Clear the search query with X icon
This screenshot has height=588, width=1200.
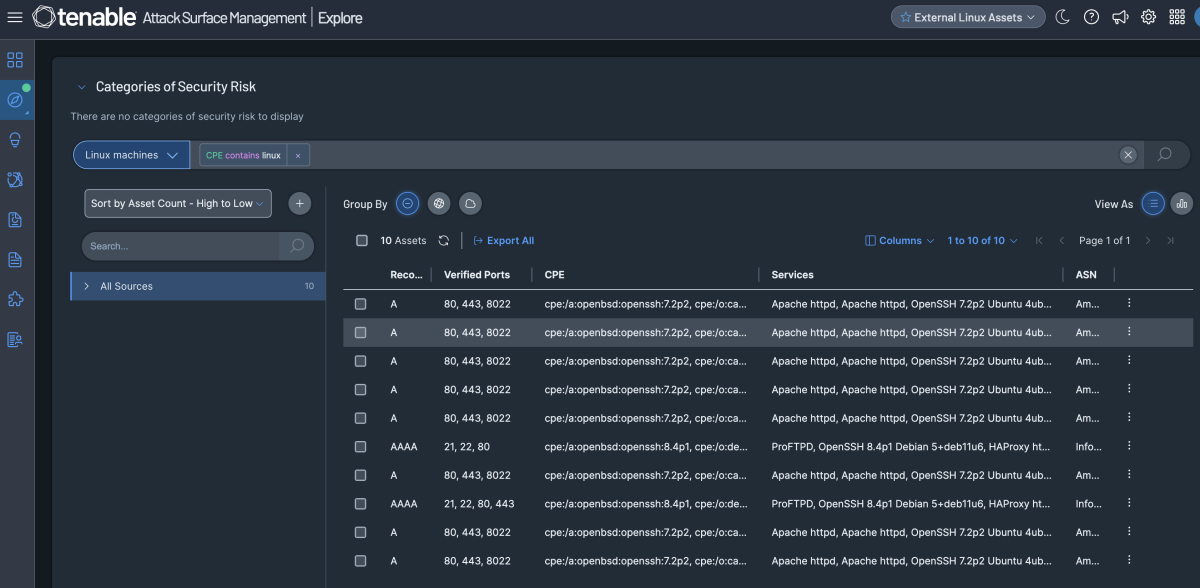tap(1128, 155)
